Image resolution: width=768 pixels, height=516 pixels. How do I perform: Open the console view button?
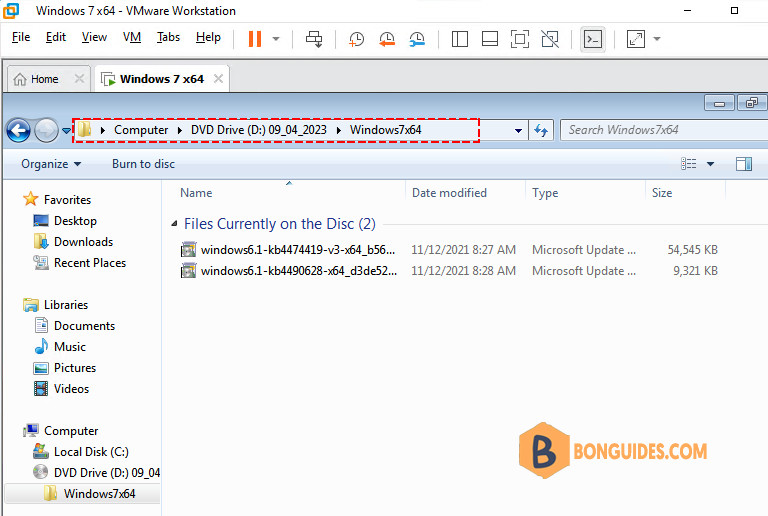click(593, 39)
